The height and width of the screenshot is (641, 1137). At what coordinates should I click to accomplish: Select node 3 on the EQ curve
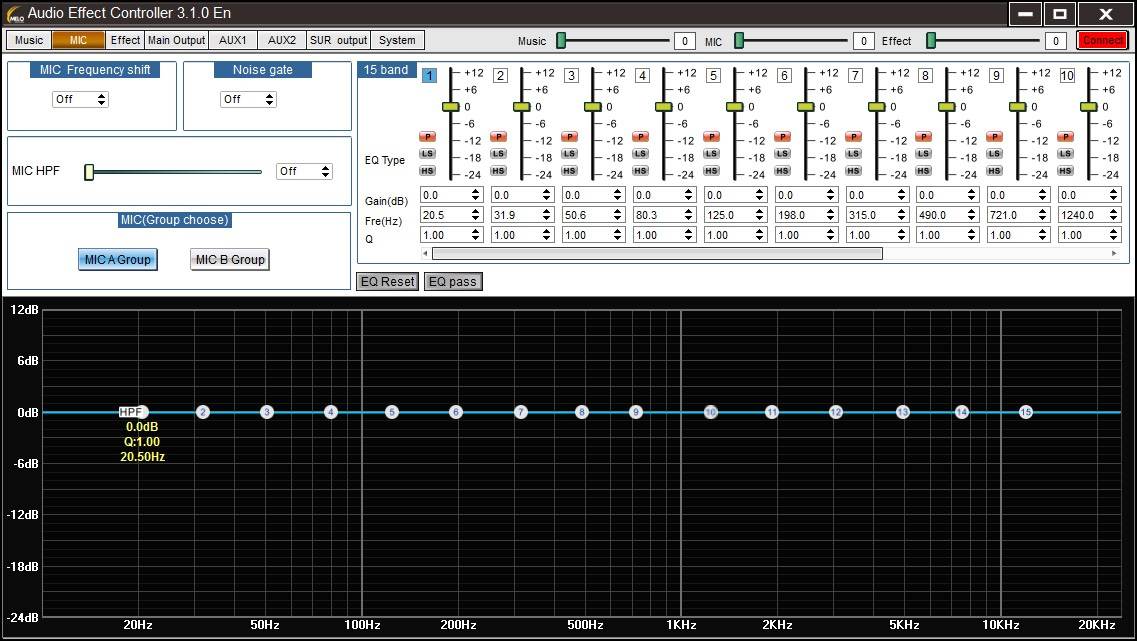pyautogui.click(x=267, y=412)
